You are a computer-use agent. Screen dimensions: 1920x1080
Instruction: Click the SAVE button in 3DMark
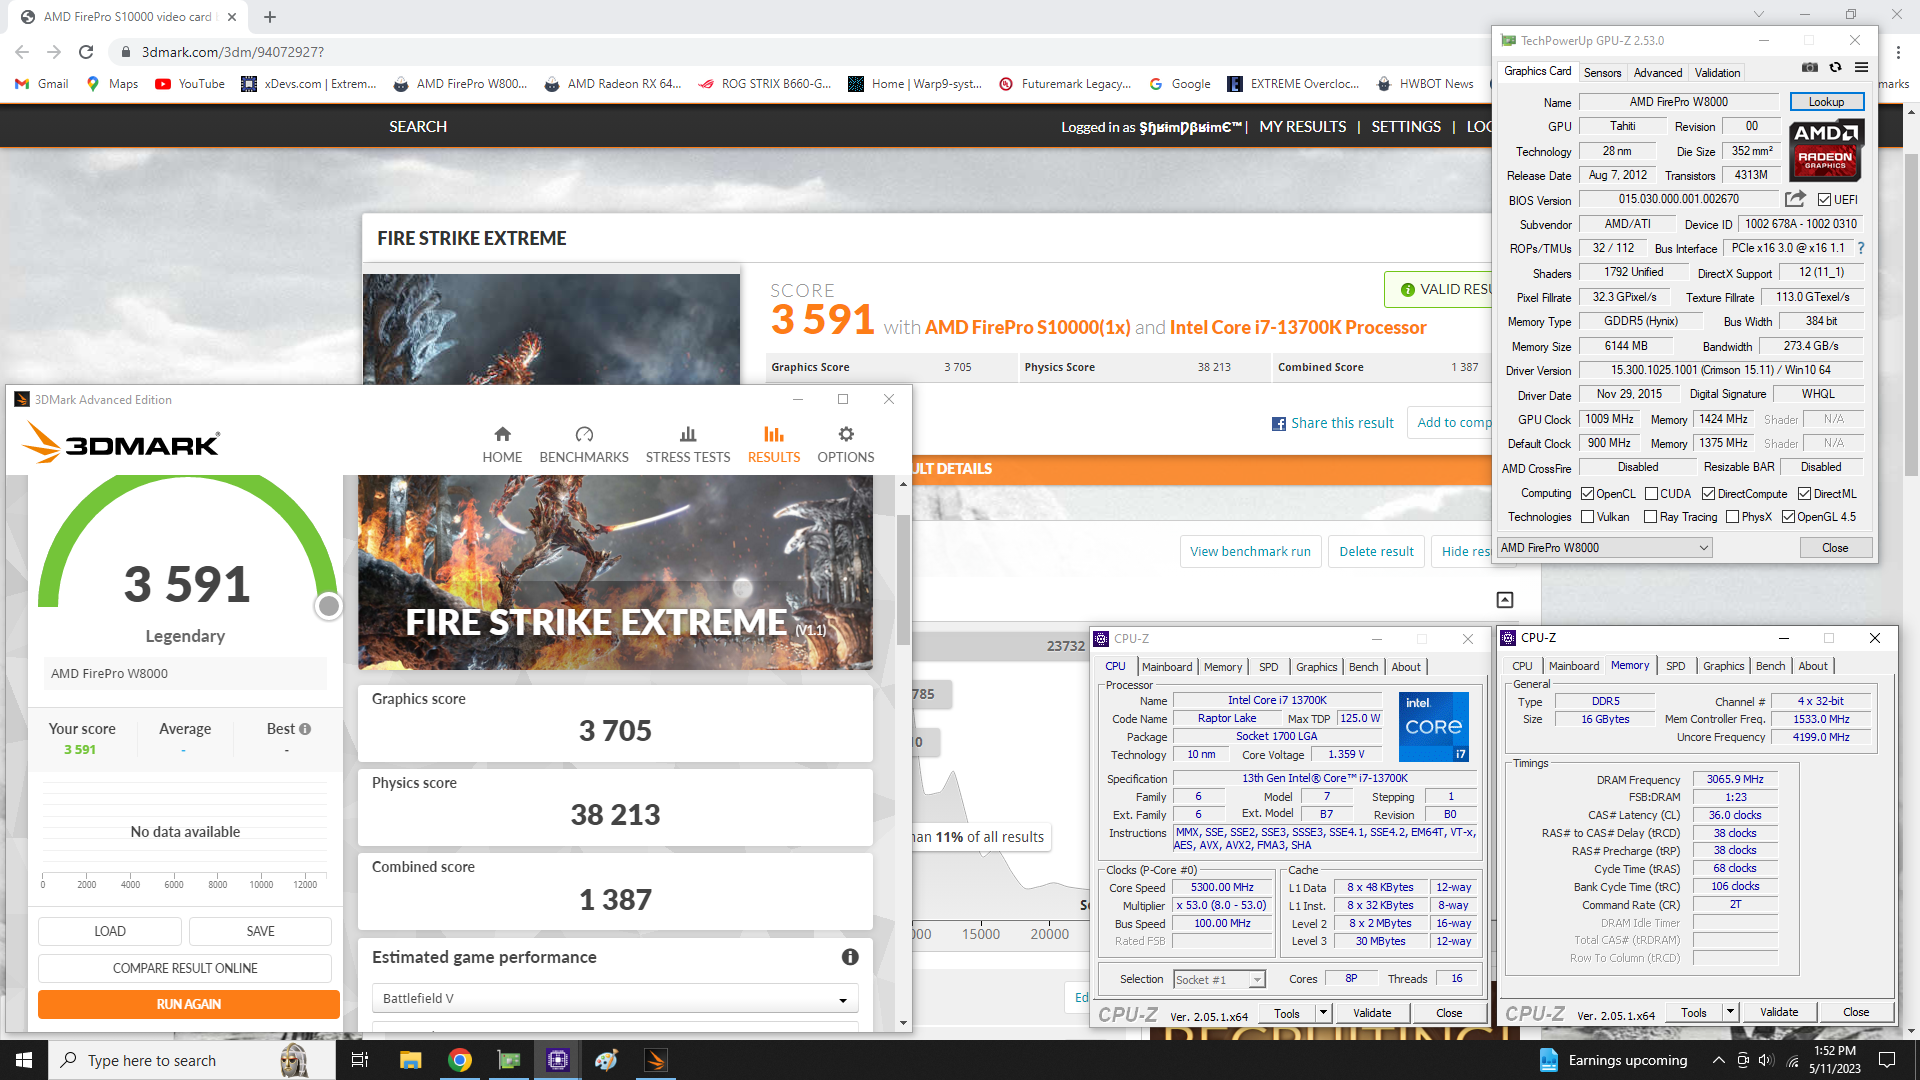(260, 931)
